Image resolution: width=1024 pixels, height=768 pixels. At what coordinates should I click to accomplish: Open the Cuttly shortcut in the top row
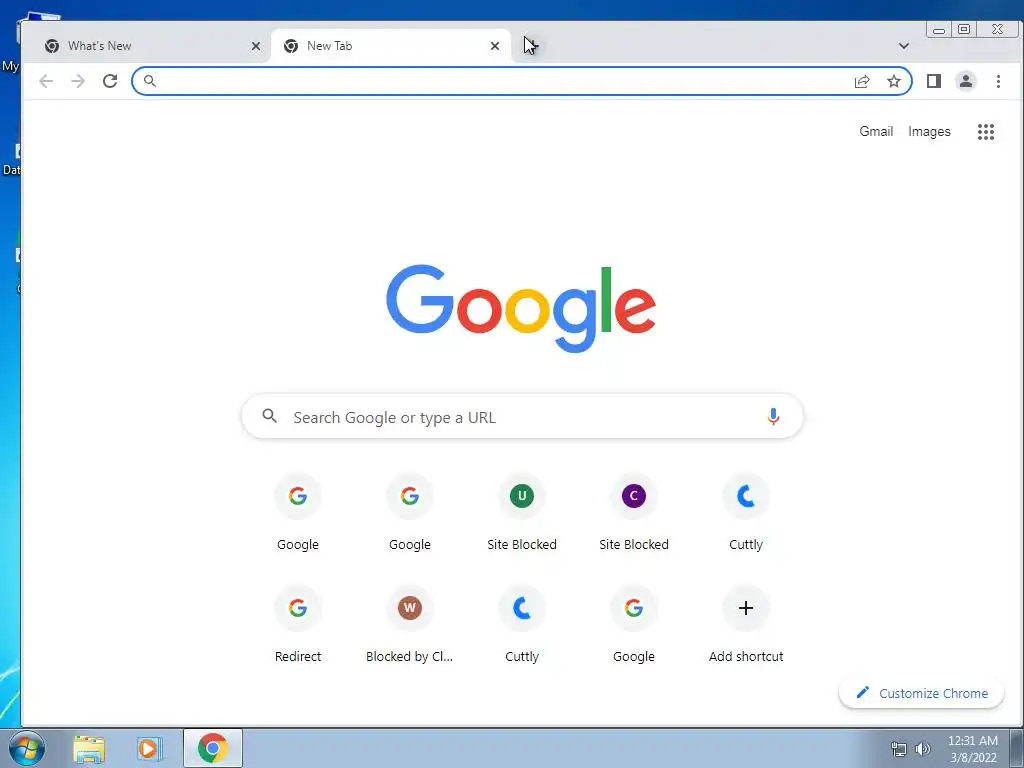(x=746, y=514)
